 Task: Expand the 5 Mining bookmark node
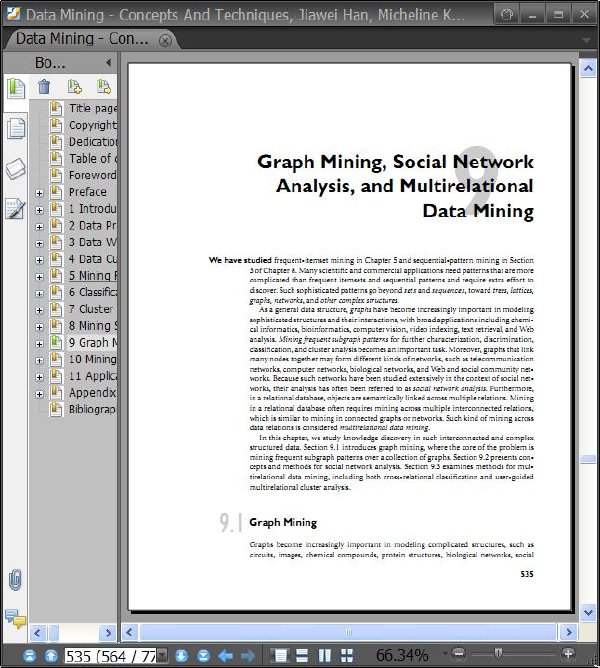(x=39, y=277)
